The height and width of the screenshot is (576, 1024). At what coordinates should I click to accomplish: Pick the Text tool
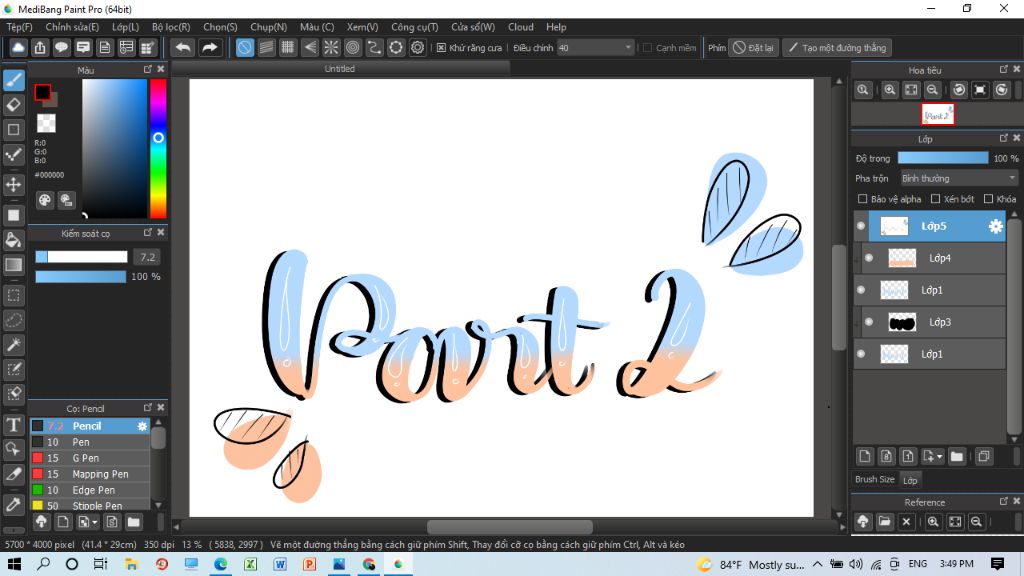point(14,425)
